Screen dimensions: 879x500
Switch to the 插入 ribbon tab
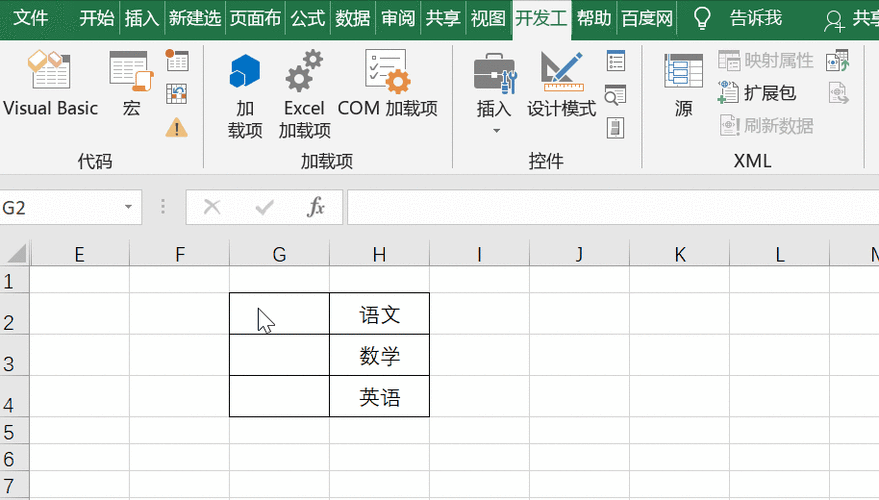(x=141, y=18)
